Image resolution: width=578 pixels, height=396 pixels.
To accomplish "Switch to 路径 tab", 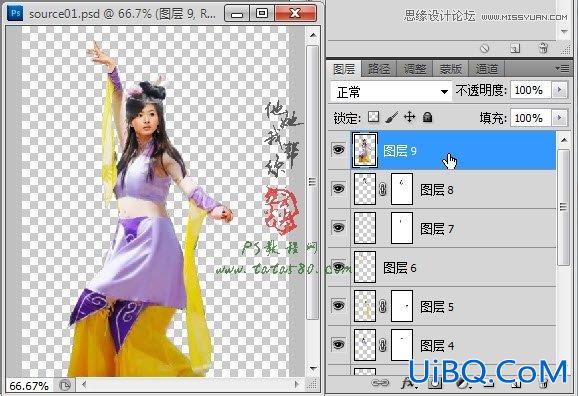I will (379, 69).
